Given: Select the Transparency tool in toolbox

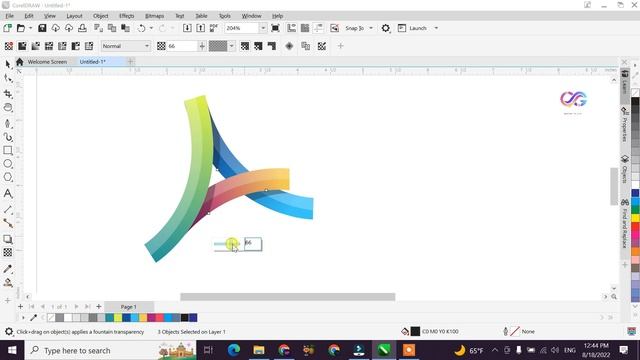Looking at the screenshot, I should [8, 253].
